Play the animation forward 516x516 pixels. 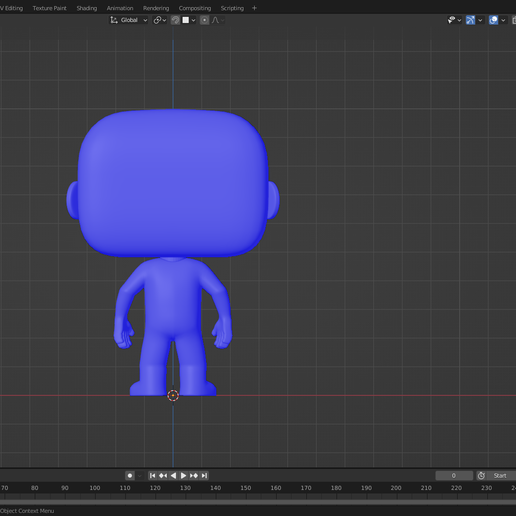[183, 476]
